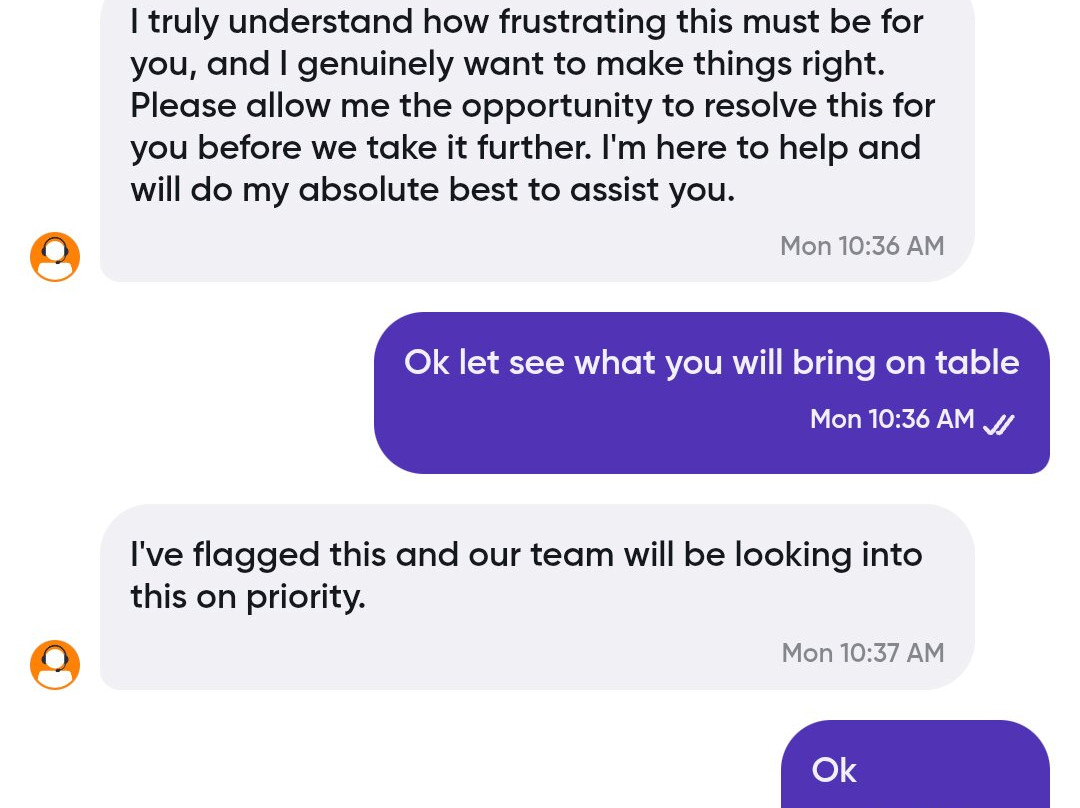1080x808 pixels.
Task: Click the Mon 10:37 AM timestamp
Action: [862, 653]
